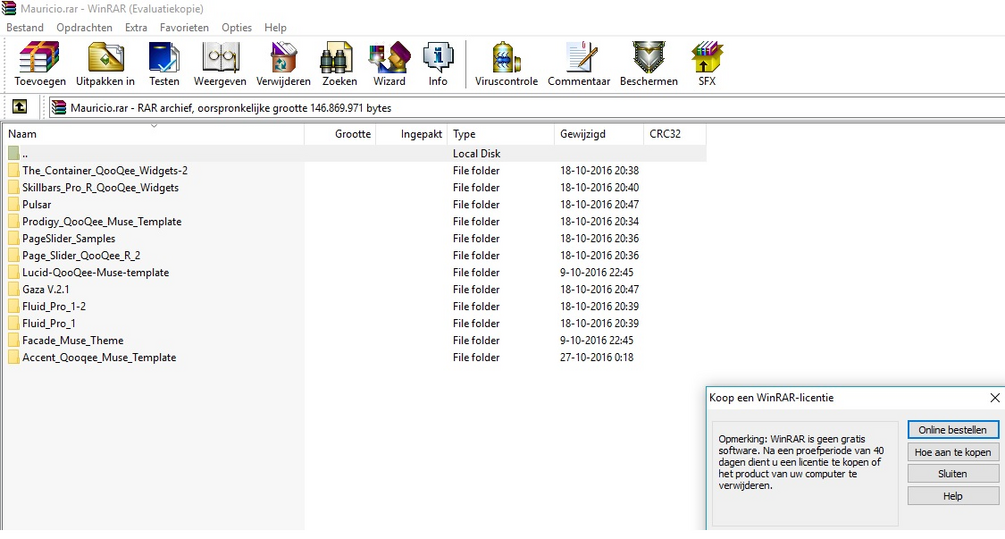Click the folder icon of Facade_Muse_Theme
The image size is (1005, 539).
point(13,340)
